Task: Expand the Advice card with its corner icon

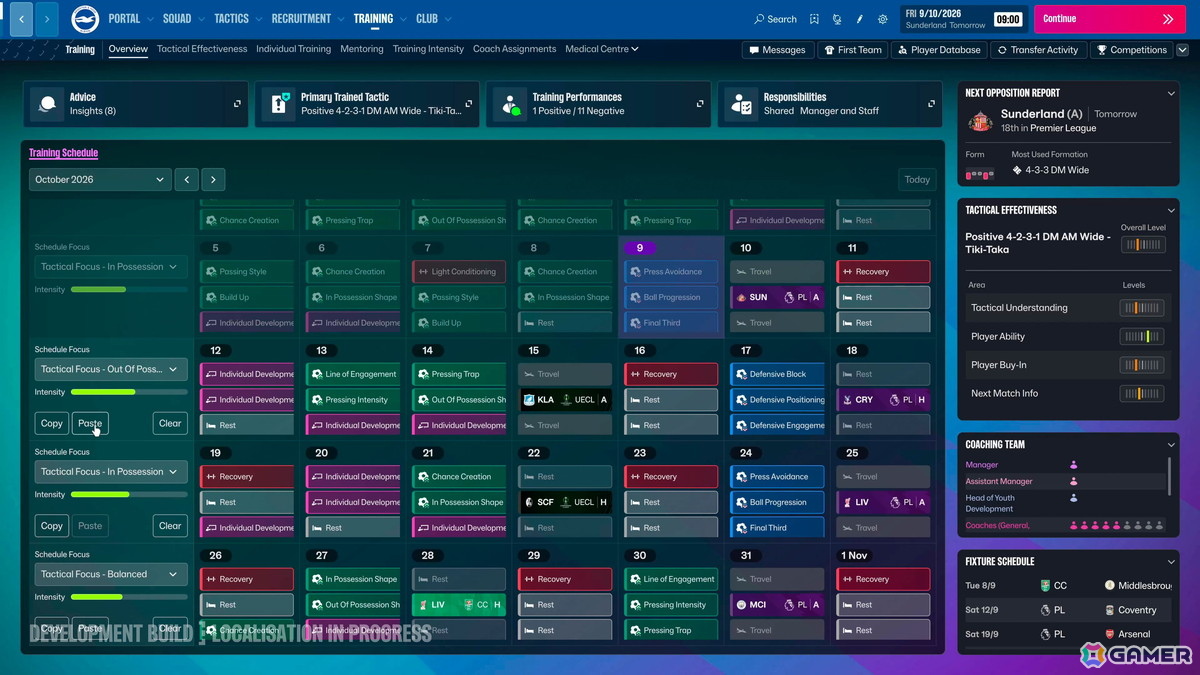Action: pos(237,104)
